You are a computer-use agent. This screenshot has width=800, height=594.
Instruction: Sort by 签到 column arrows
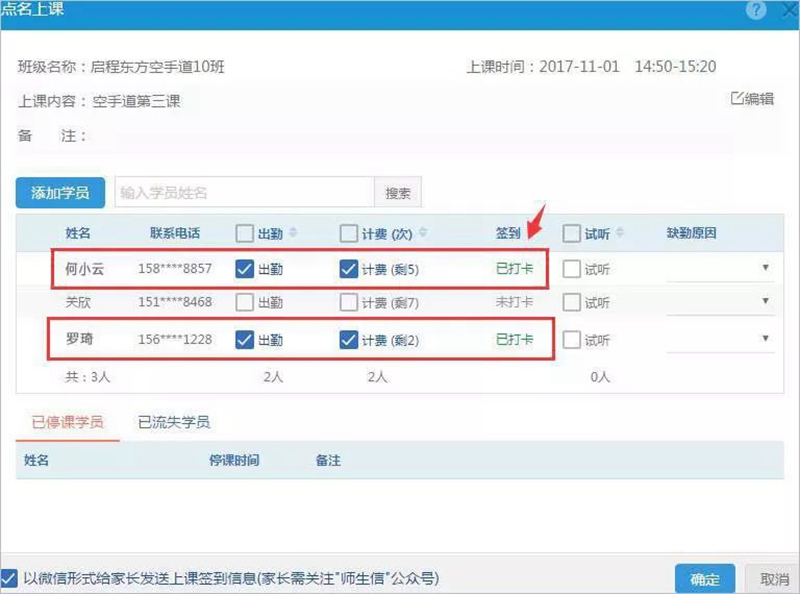click(x=527, y=233)
